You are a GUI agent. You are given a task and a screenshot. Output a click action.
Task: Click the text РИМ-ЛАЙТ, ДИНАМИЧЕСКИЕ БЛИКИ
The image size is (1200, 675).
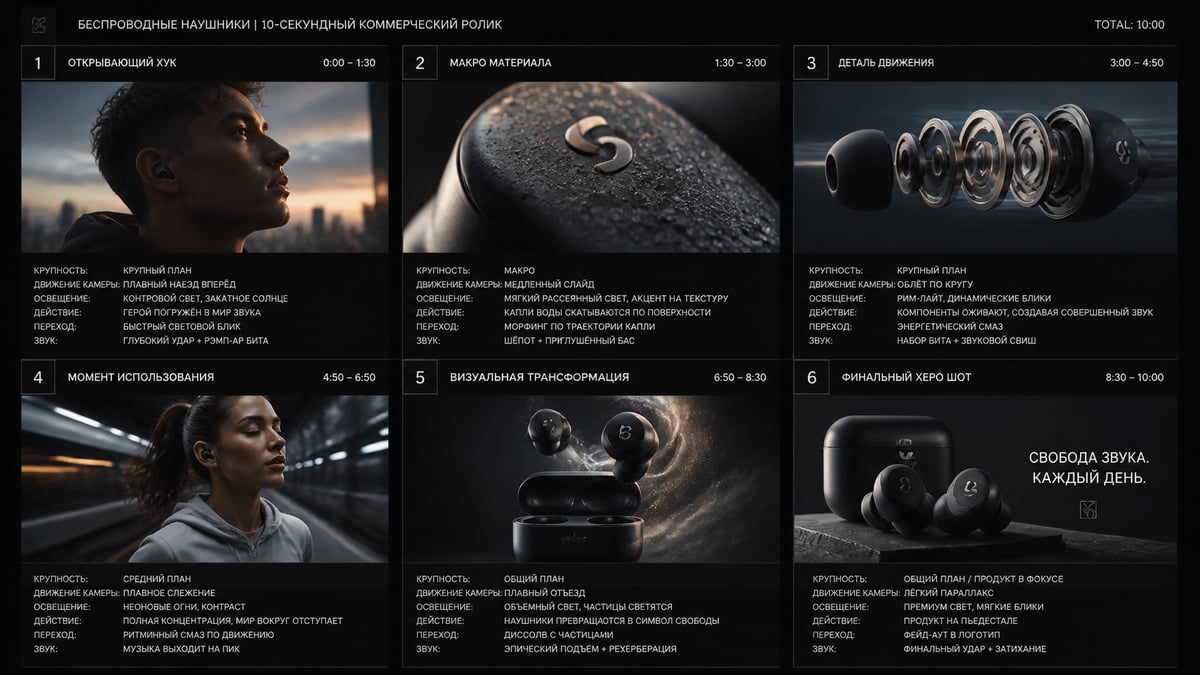976,298
